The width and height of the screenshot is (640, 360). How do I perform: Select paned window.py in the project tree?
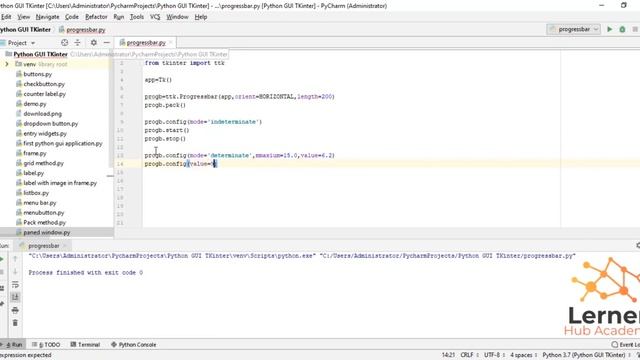coord(47,232)
